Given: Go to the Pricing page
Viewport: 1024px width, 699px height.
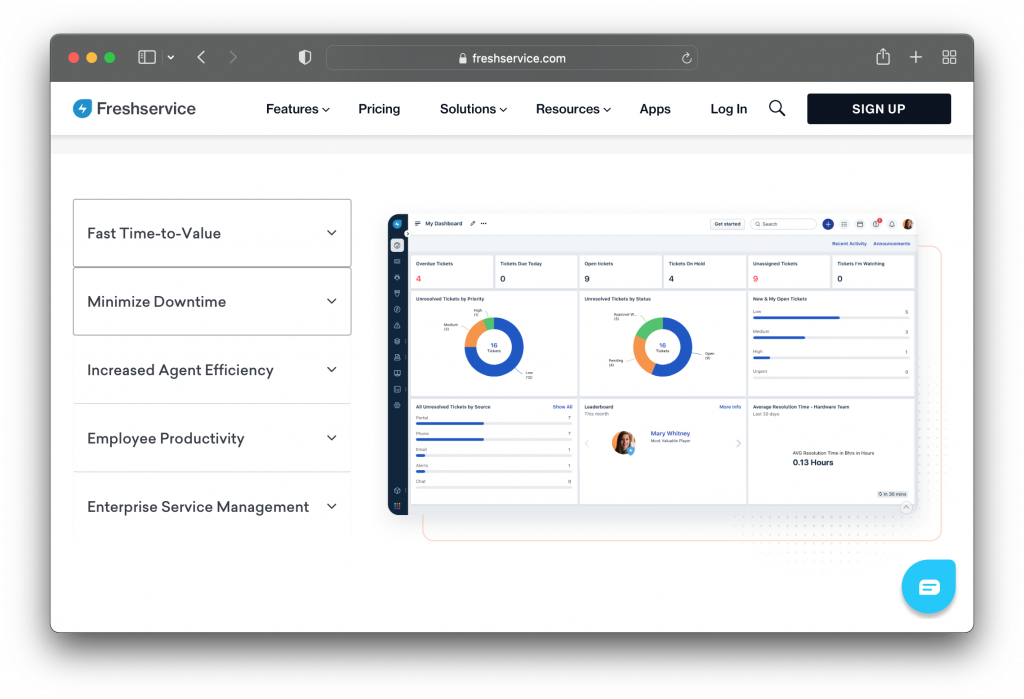Looking at the screenshot, I should click(379, 109).
